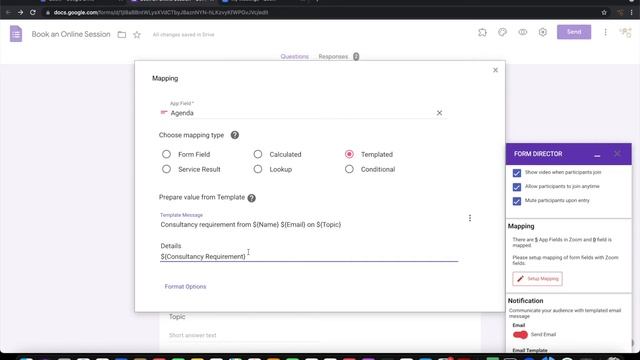Viewport: 640px width, 360px height.
Task: Toggle Mute participants upon entry
Action: coord(517,201)
